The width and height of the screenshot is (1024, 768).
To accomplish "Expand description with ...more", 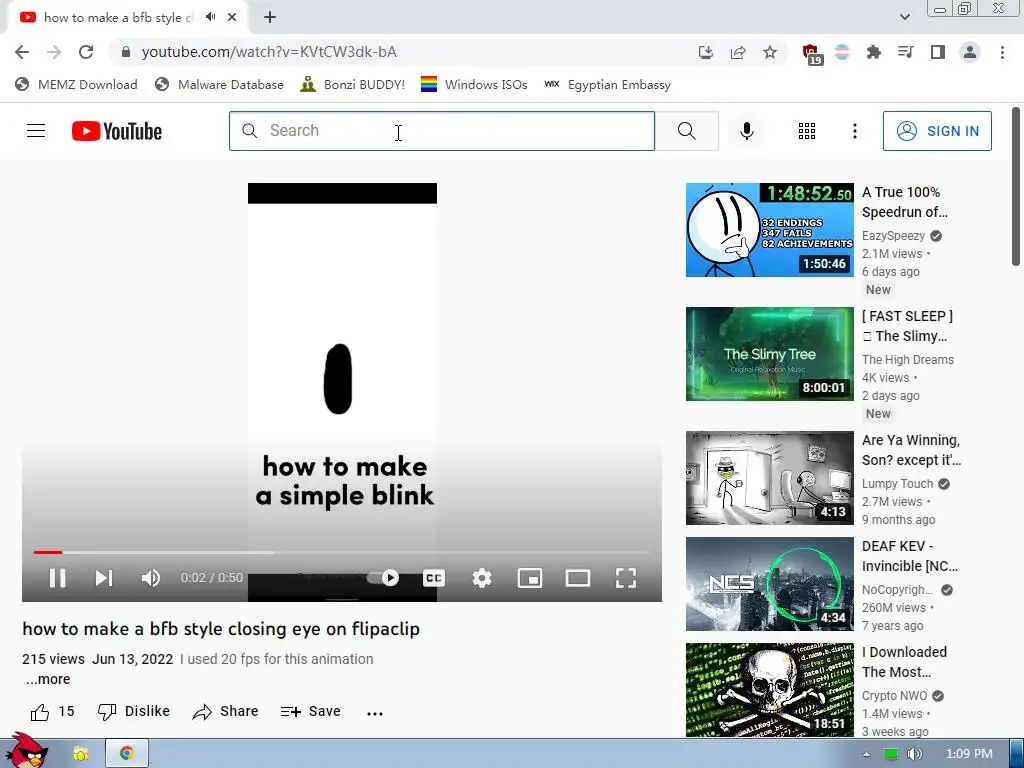I will tap(48, 679).
